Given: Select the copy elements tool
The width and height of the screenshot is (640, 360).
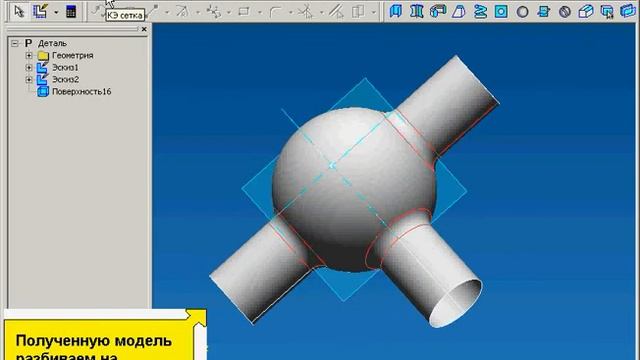Looking at the screenshot, I should [x=358, y=11].
